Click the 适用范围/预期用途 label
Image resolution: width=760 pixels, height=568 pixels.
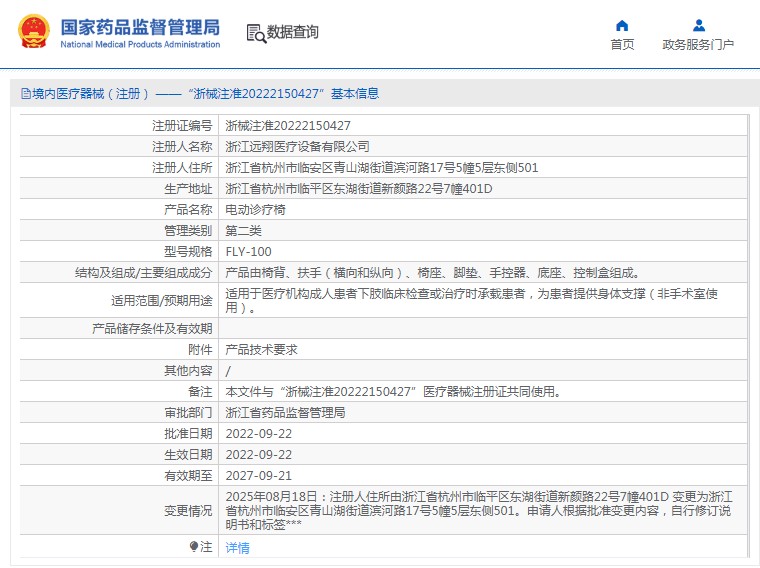pos(162,300)
